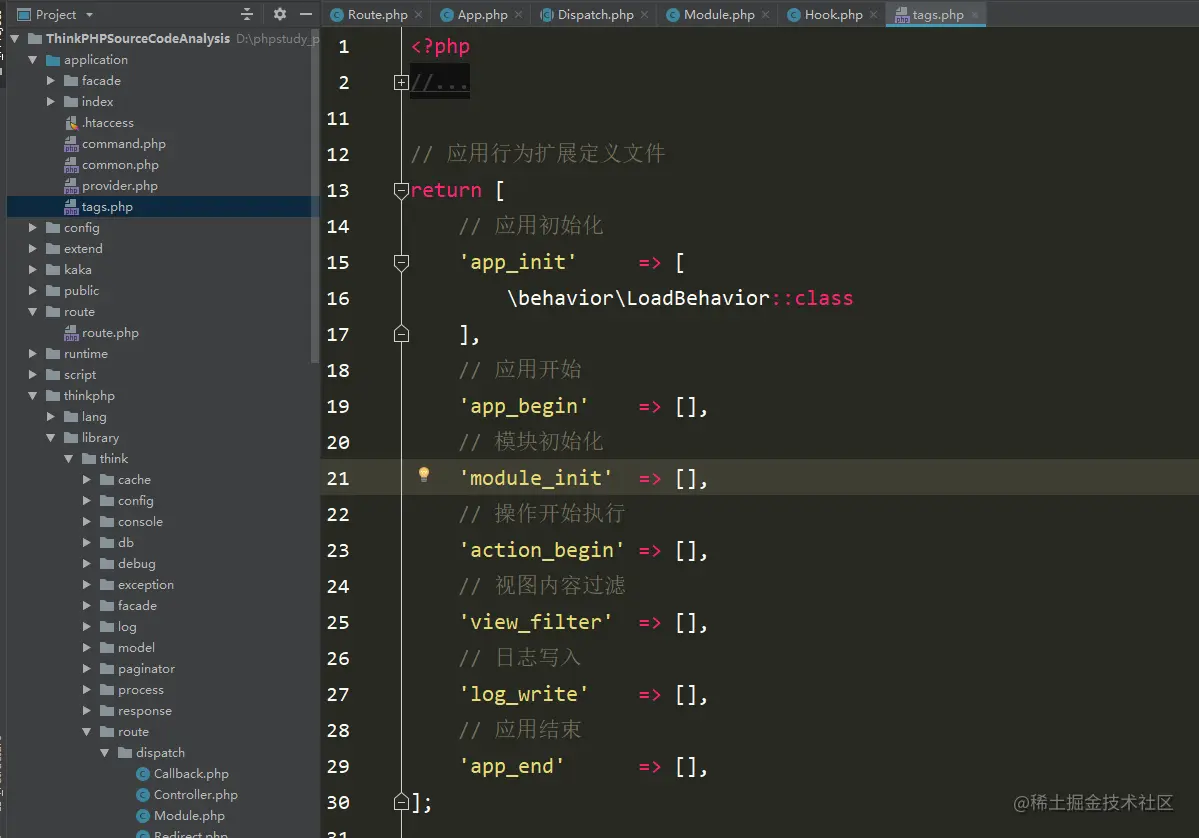Close the Dispatch.php tab
This screenshot has height=838, width=1199.
pos(645,15)
